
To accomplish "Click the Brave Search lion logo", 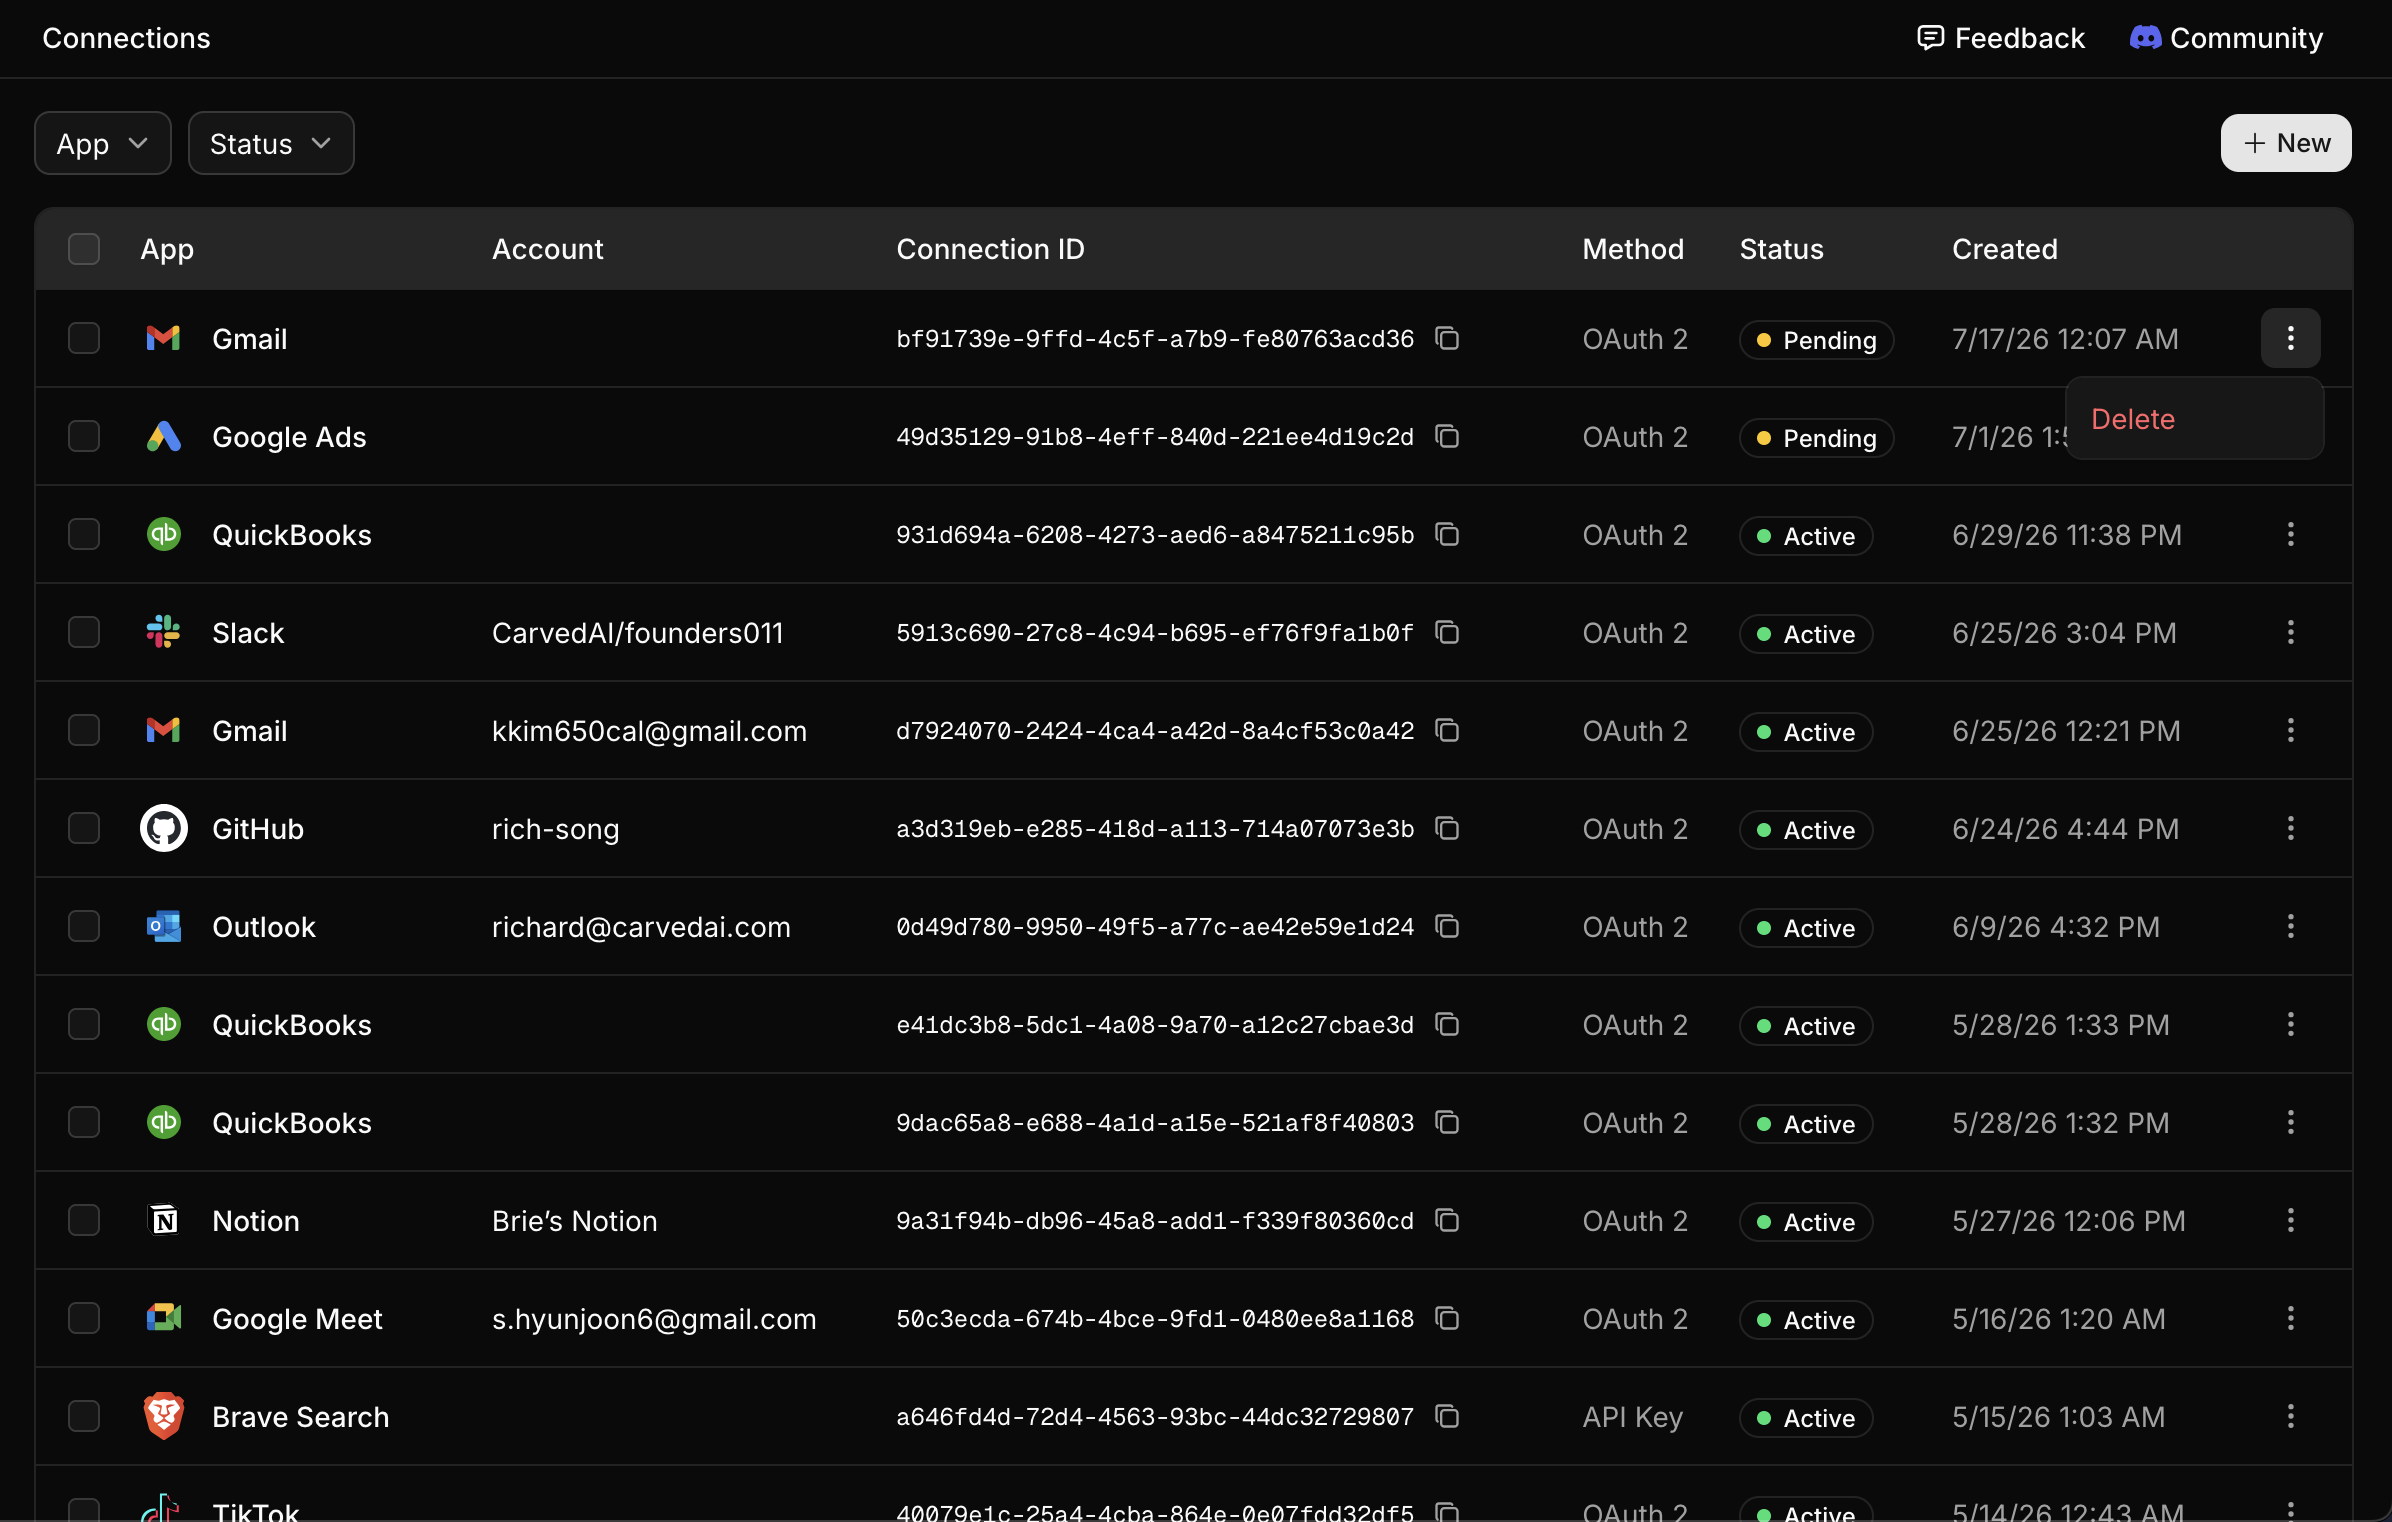I will tap(164, 1417).
